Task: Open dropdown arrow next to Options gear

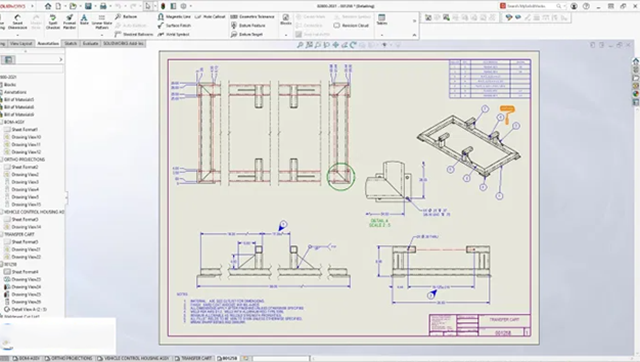Action: [x=190, y=6]
